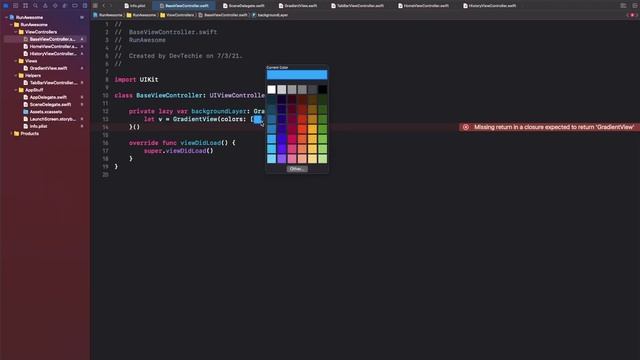
Task: Open the Project navigator icon
Action: [6, 6]
